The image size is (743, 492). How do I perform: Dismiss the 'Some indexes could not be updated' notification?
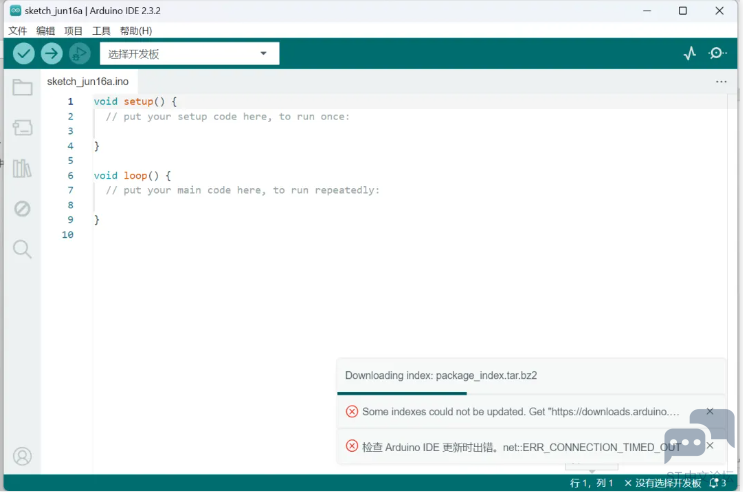point(710,411)
